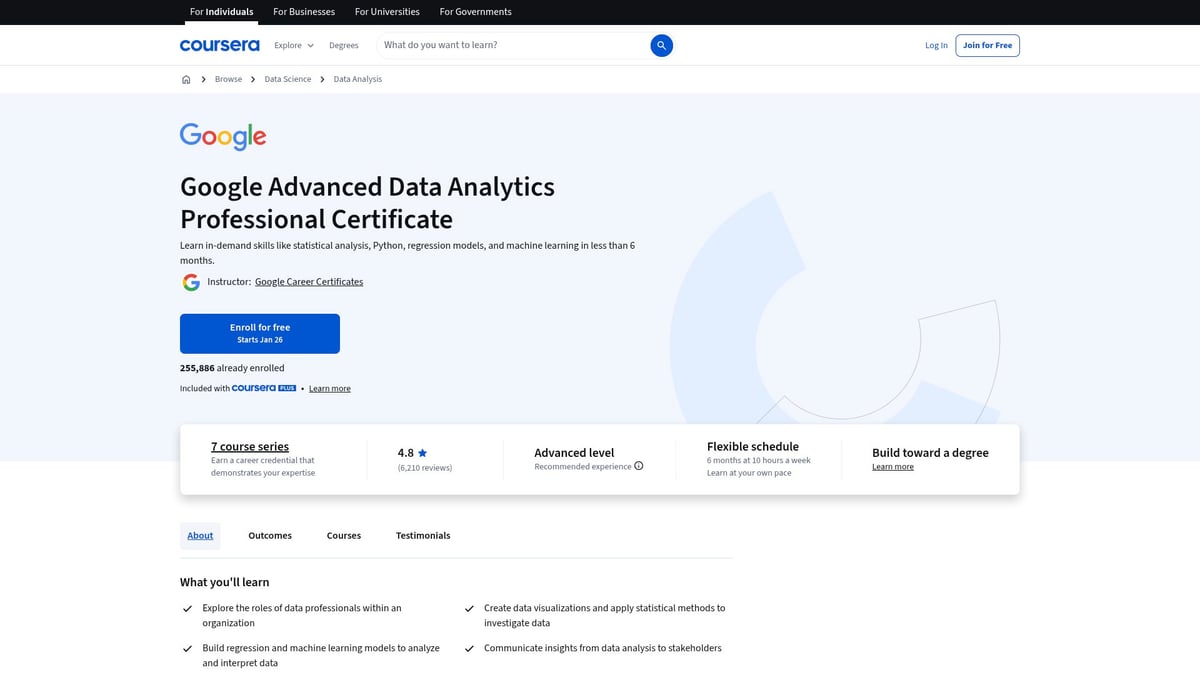Select the About tab
The width and height of the screenshot is (1200, 675).
click(x=200, y=536)
